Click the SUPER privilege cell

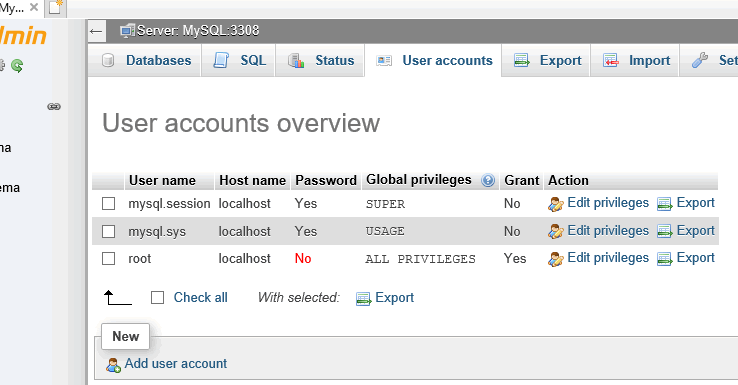(385, 204)
